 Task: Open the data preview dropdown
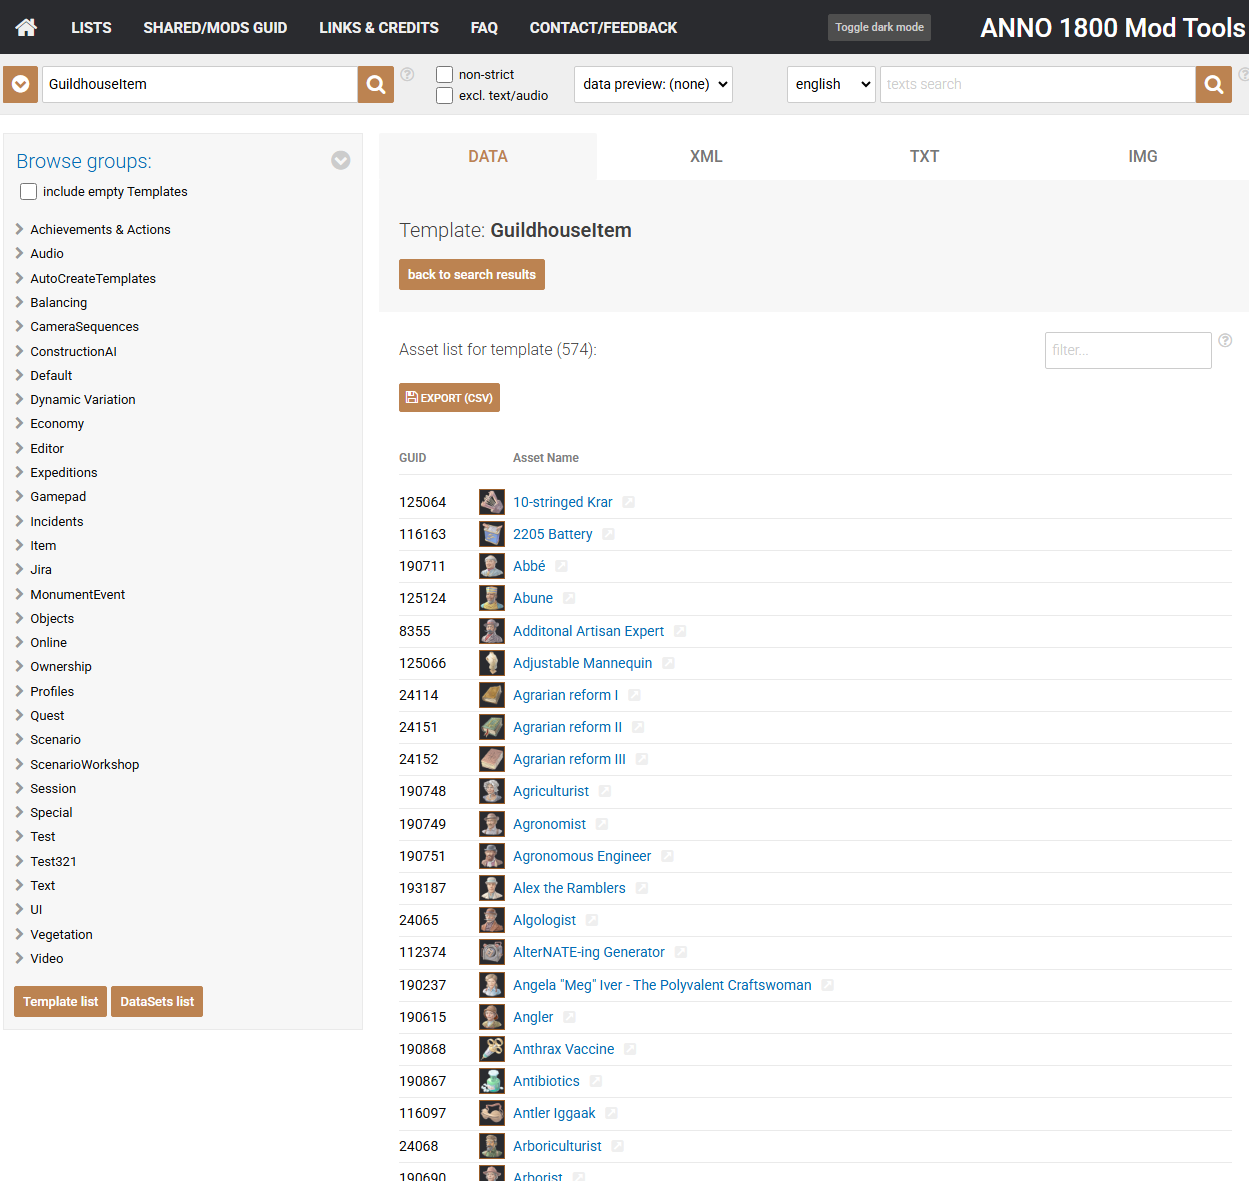pos(653,85)
